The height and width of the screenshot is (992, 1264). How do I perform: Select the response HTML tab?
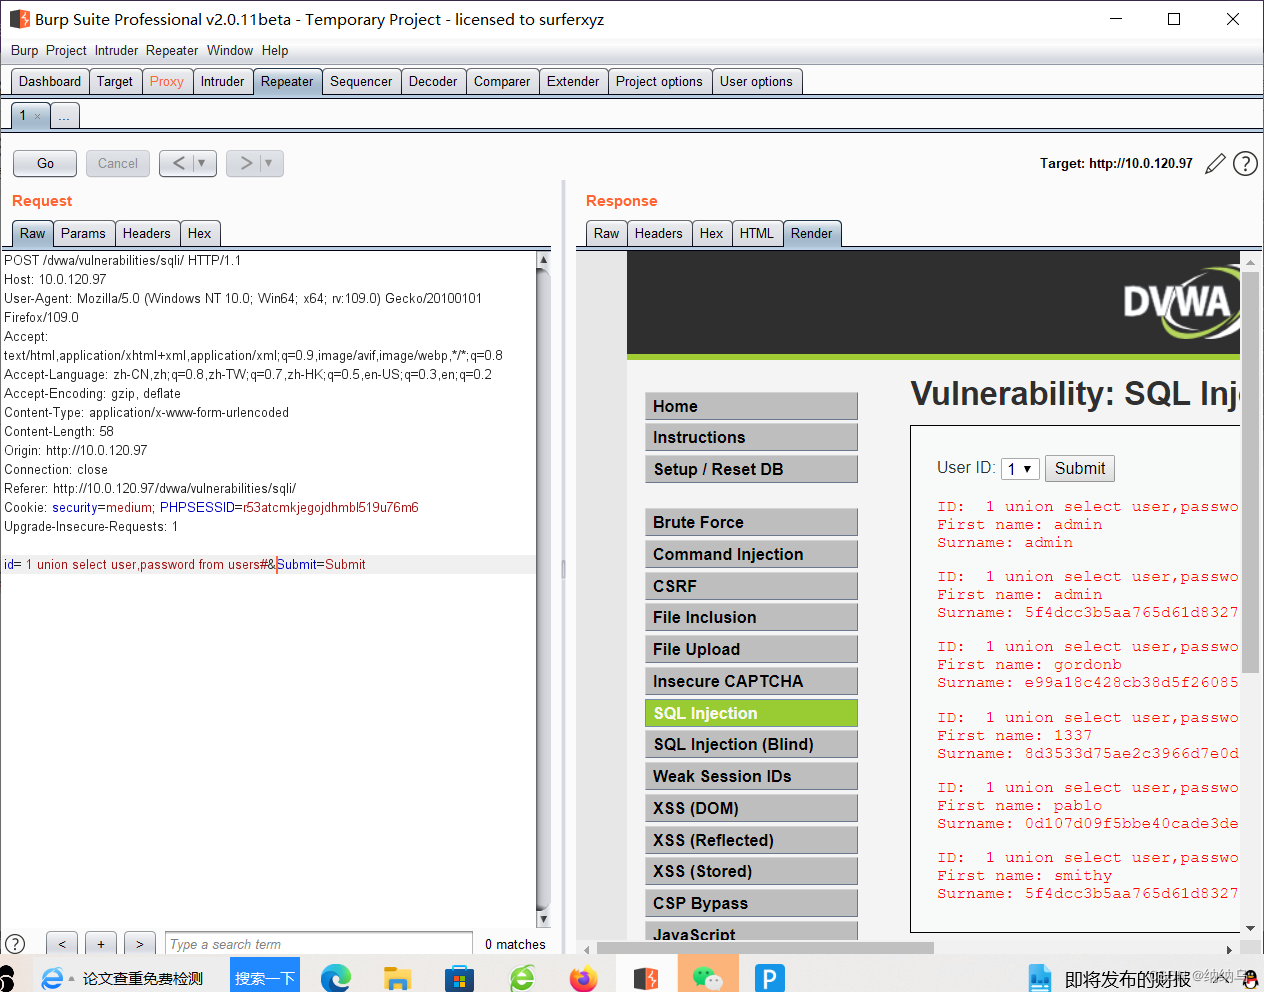(756, 233)
